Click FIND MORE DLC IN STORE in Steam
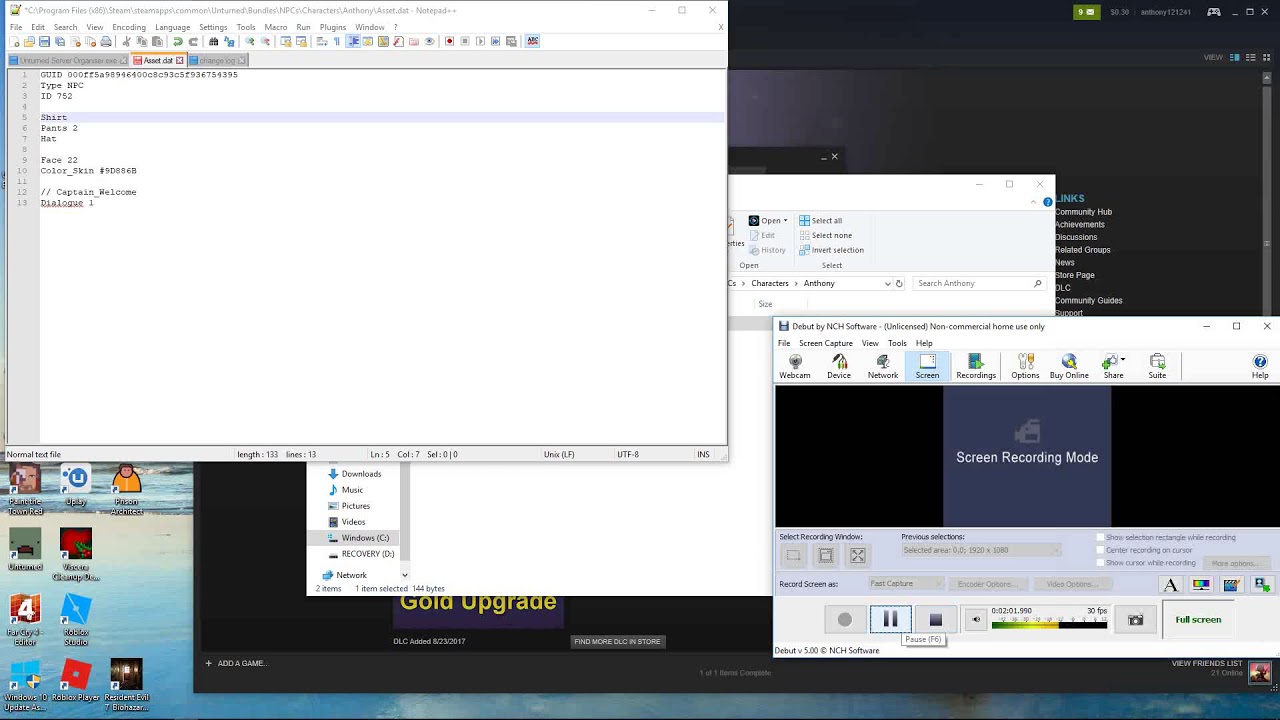 617,642
